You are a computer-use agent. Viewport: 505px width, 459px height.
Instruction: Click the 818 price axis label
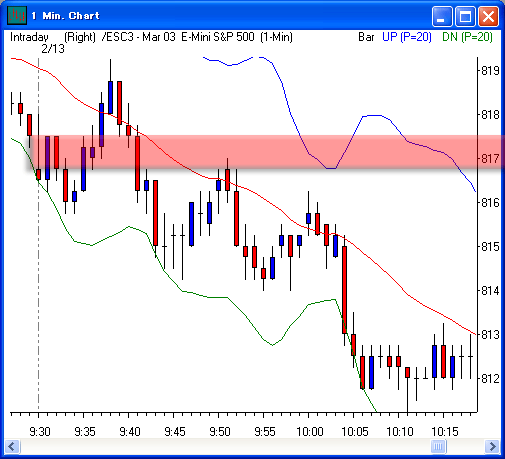click(491, 115)
